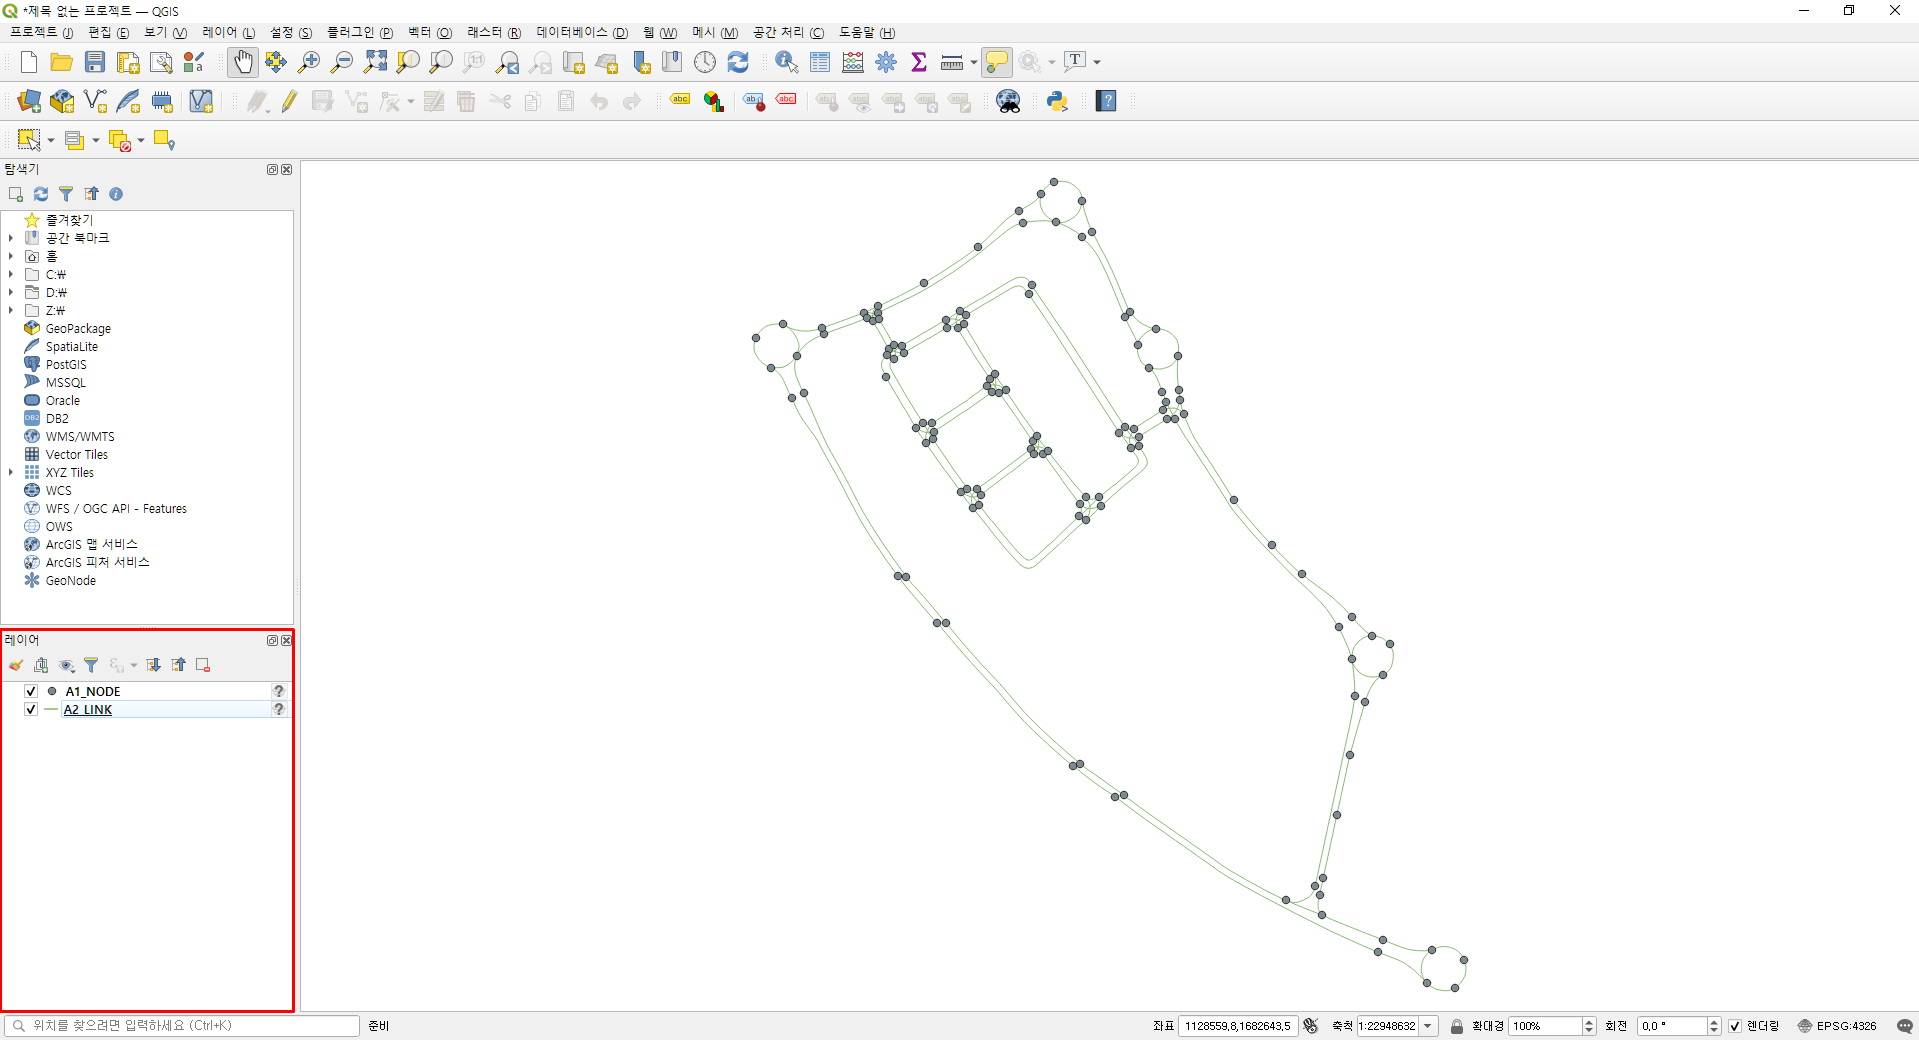This screenshot has height=1040, width=1919.
Task: Filter the legend in Layers panel
Action: coord(91,665)
